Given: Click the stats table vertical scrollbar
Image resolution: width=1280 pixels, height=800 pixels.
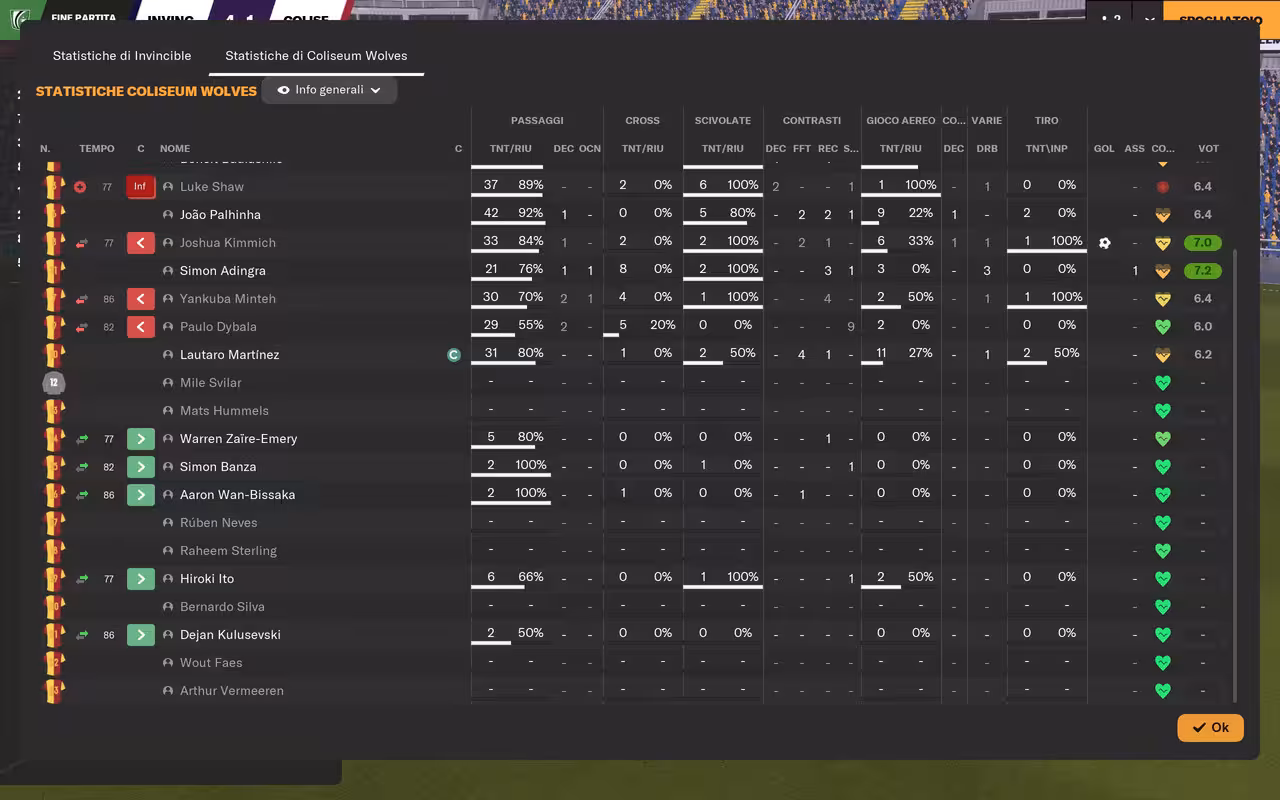Looking at the screenshot, I should (1235, 475).
